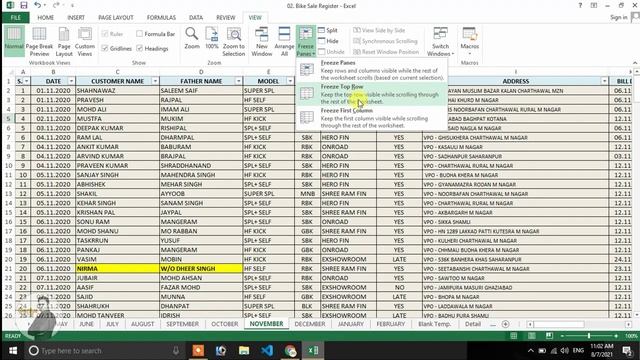Viewport: 640px width, 360px height.
Task: Click Arrange All windows
Action: (x=284, y=42)
